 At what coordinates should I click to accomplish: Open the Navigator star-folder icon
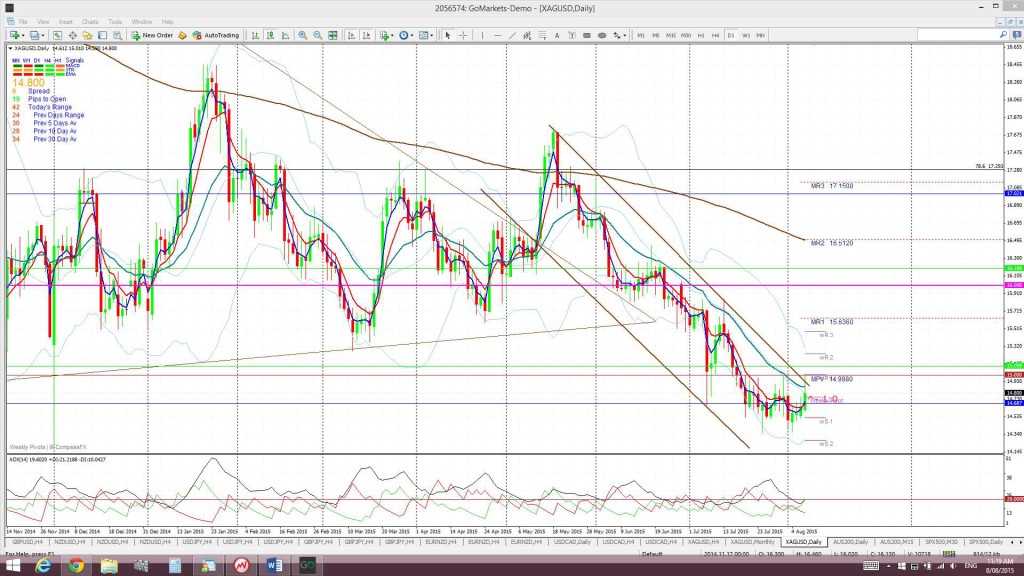tap(87, 35)
